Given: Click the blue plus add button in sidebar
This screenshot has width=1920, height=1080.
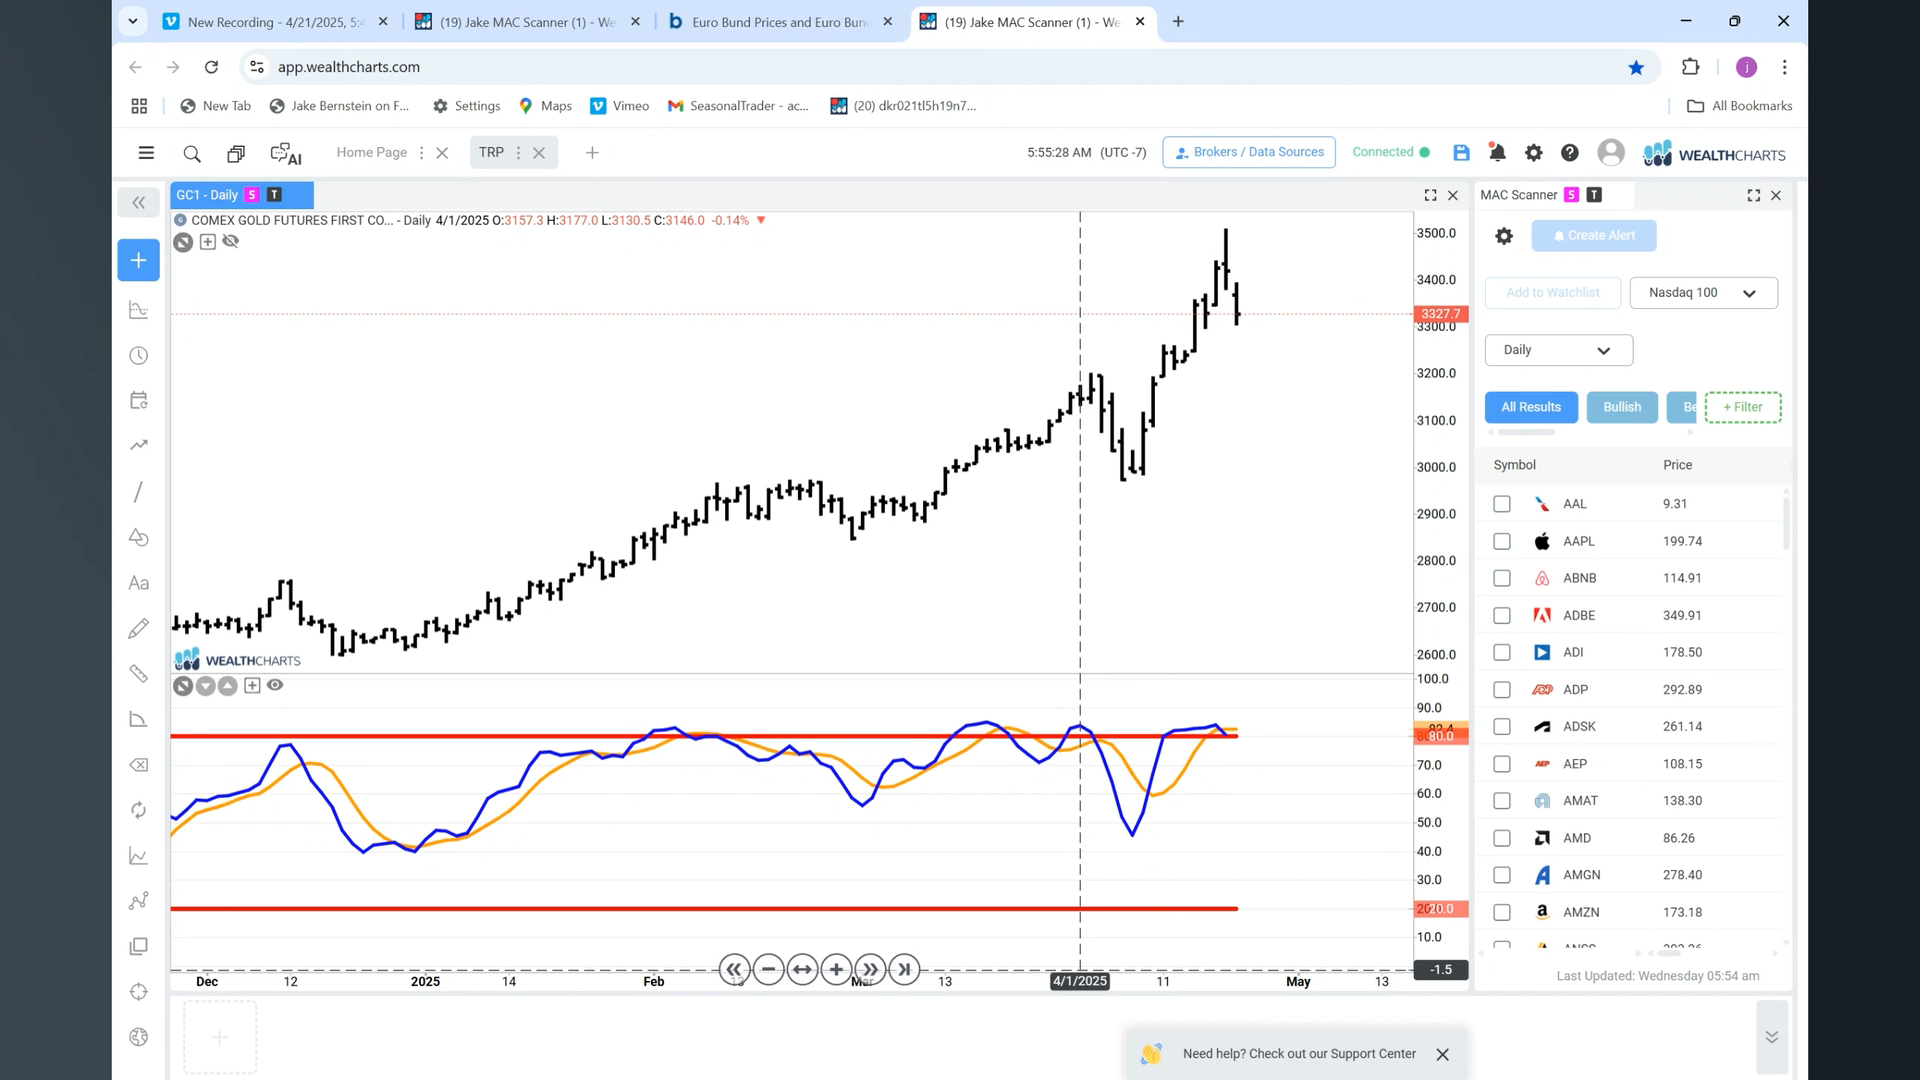Looking at the screenshot, I should tap(139, 260).
